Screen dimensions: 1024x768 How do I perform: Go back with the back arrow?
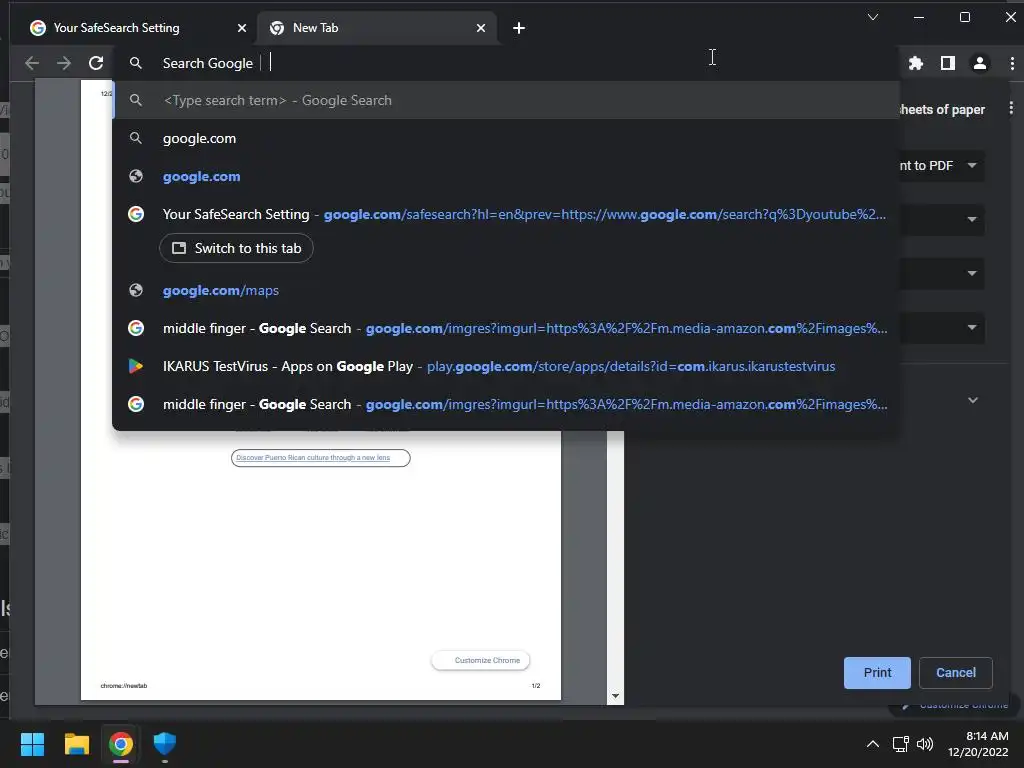coord(31,63)
